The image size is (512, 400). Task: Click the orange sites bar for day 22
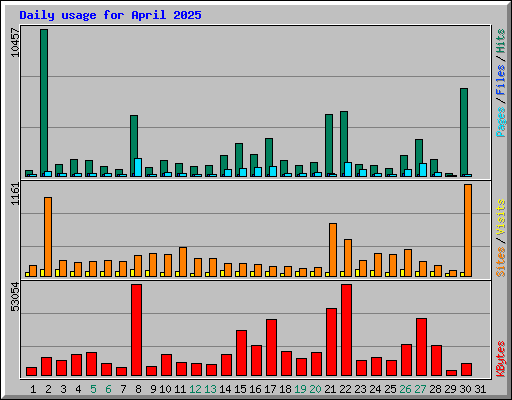348,258
